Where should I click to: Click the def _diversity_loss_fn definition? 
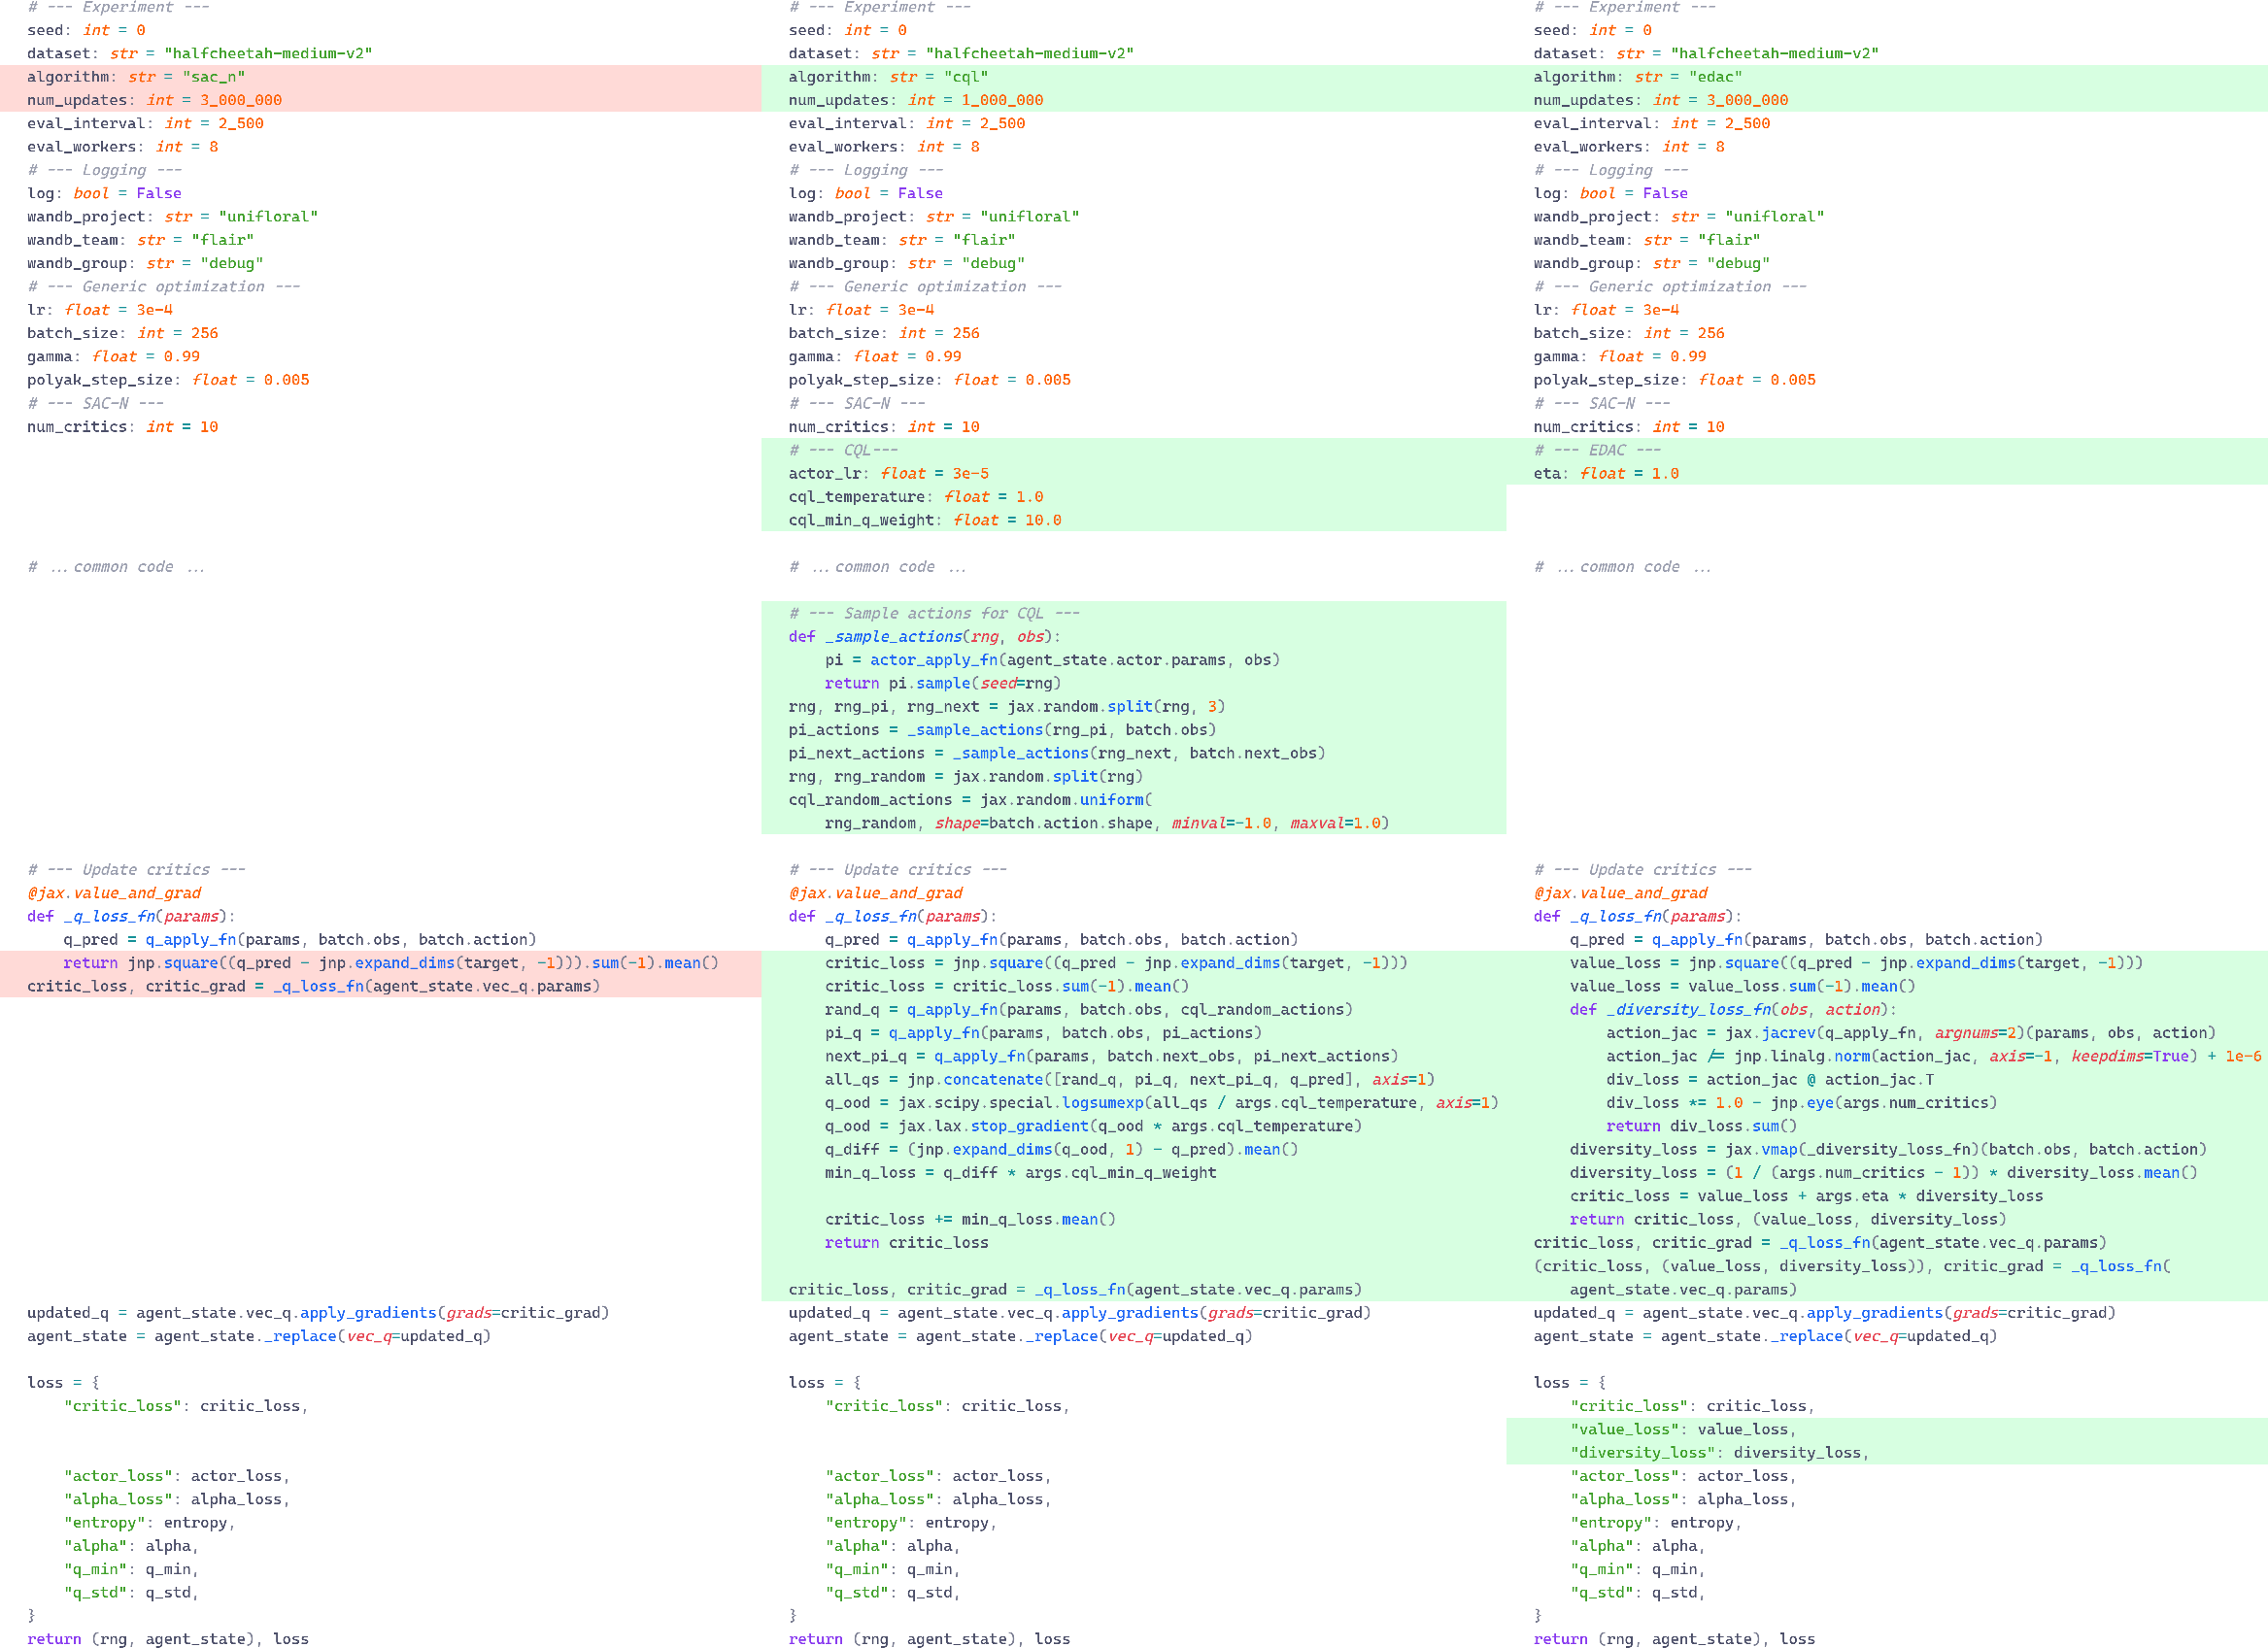[x=1732, y=1009]
